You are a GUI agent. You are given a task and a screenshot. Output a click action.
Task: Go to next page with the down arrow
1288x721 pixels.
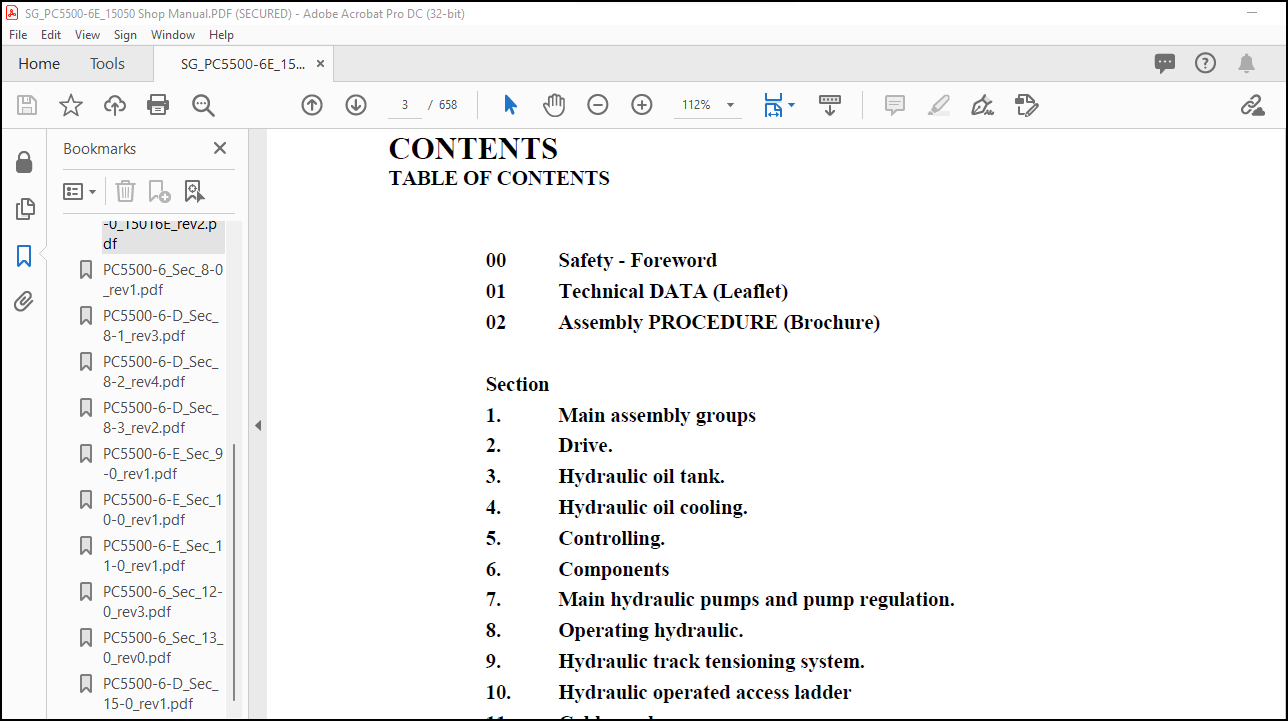356,105
